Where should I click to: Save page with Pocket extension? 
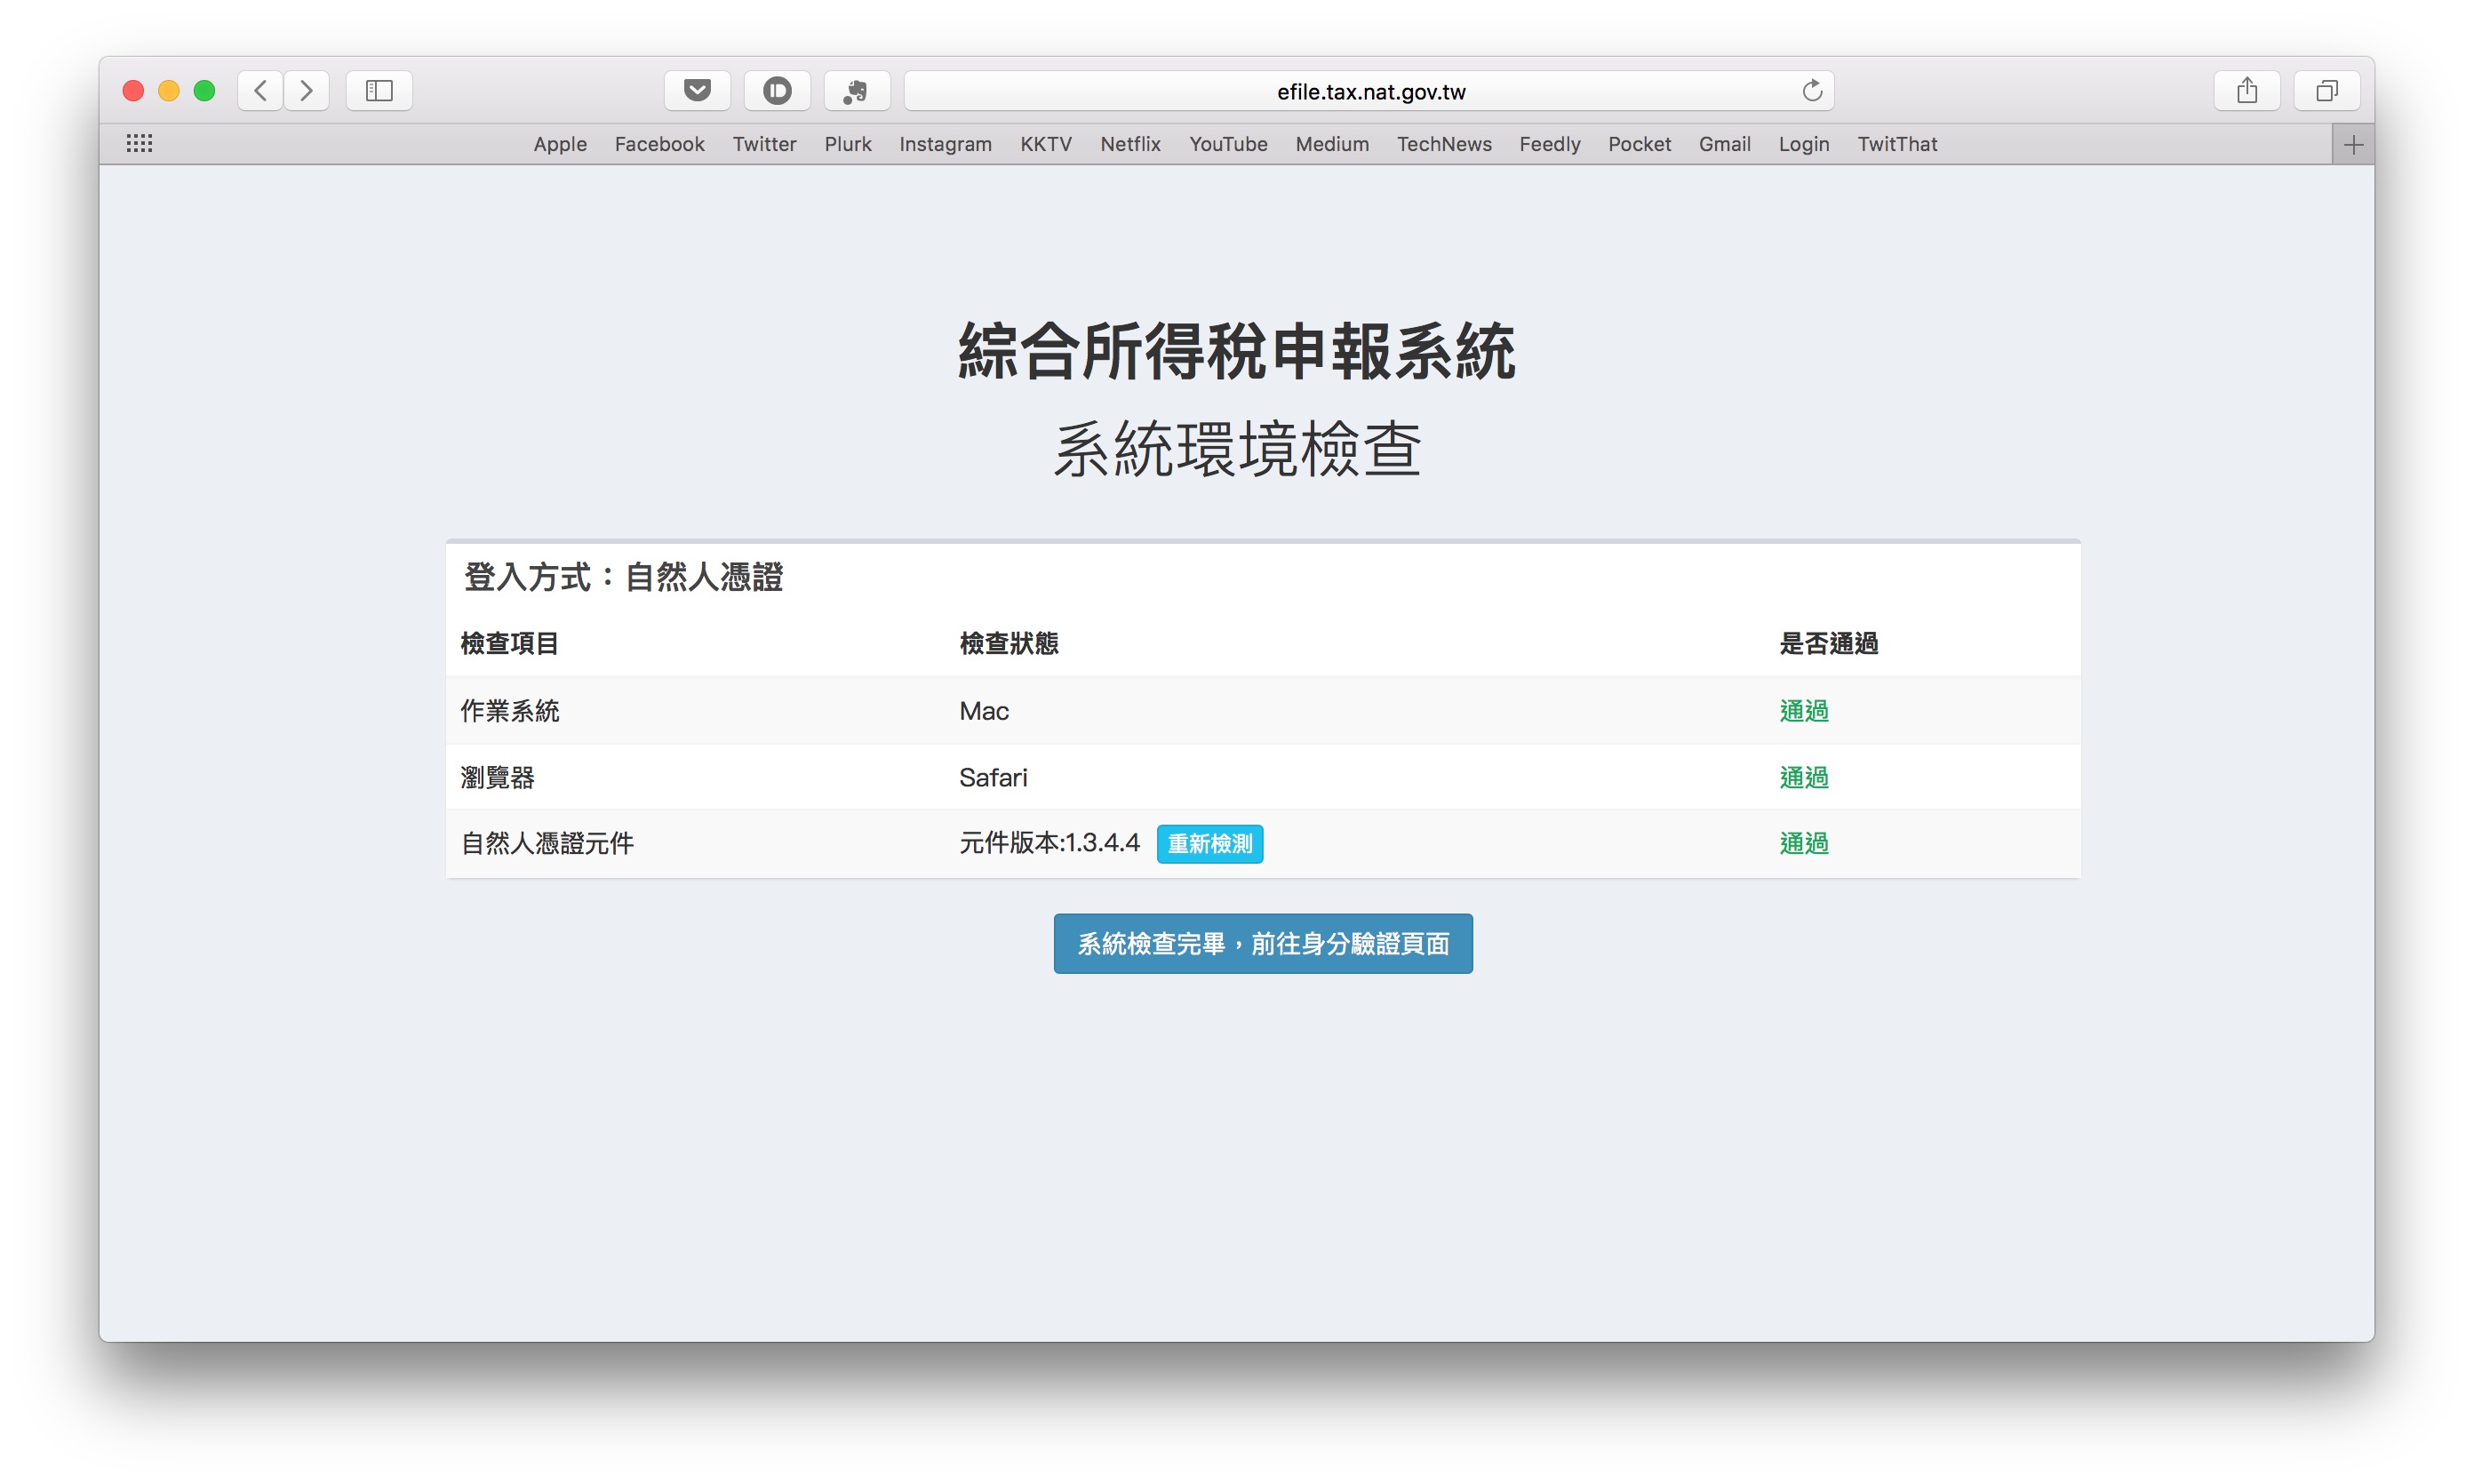tap(697, 91)
